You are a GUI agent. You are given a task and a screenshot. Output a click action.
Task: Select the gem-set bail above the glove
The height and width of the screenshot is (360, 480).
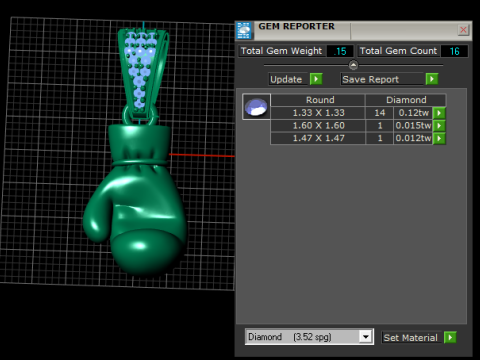(x=143, y=73)
